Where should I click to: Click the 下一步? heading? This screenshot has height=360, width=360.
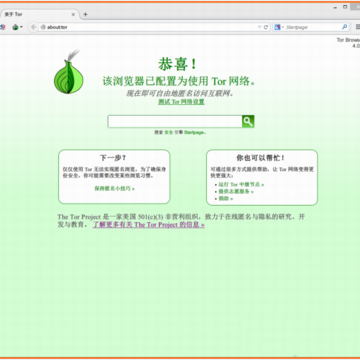[113, 158]
